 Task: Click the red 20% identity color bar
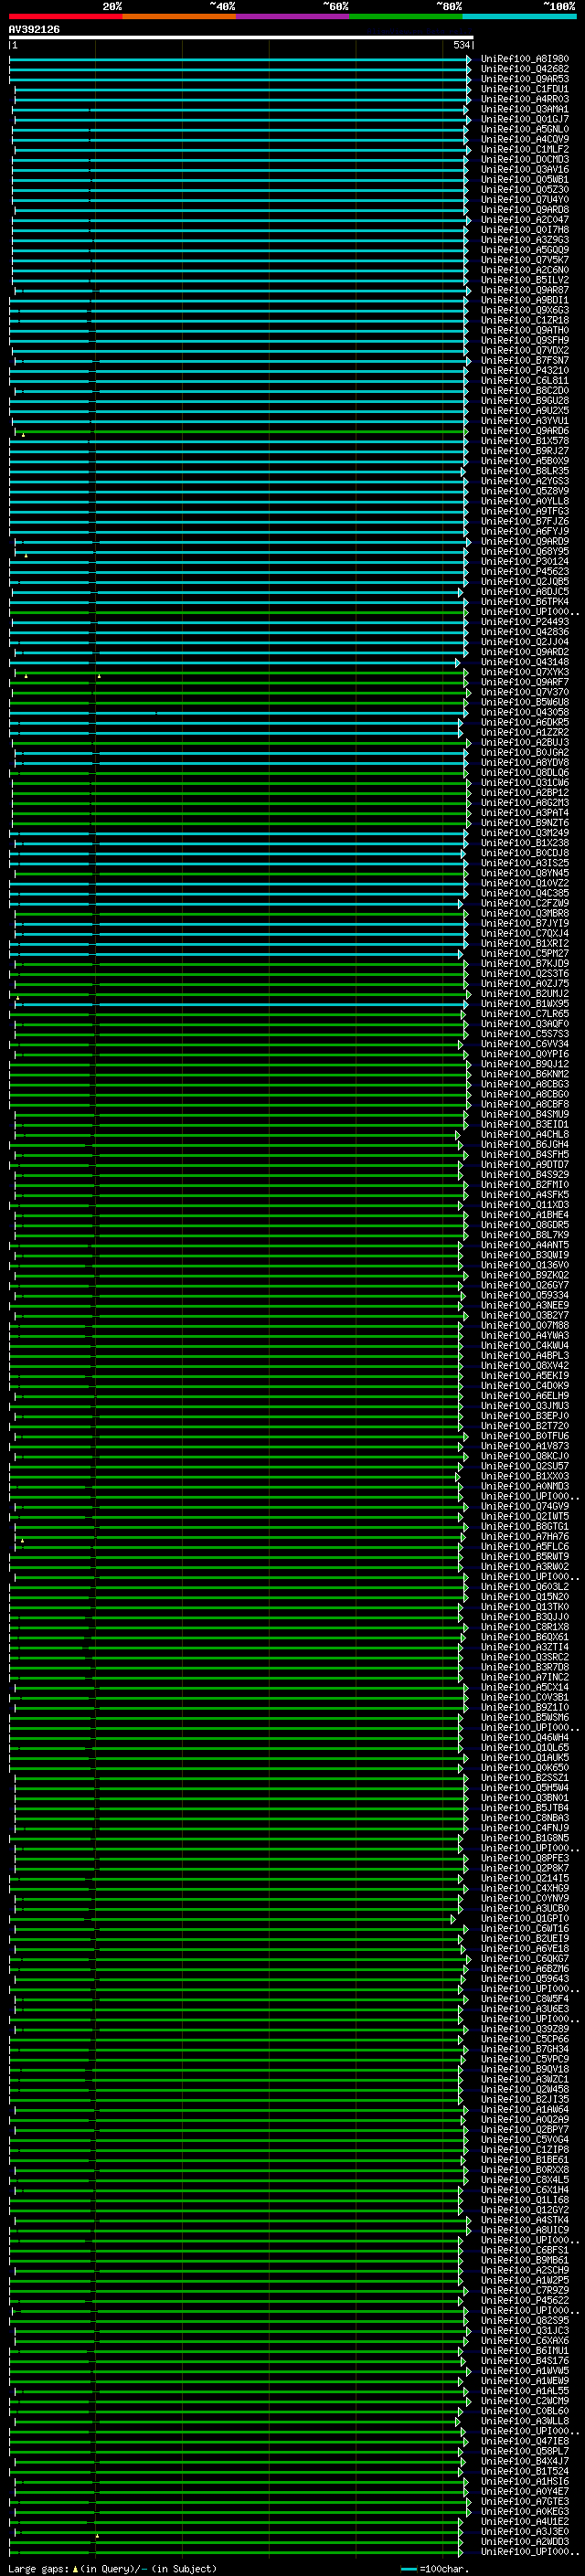(65, 16)
